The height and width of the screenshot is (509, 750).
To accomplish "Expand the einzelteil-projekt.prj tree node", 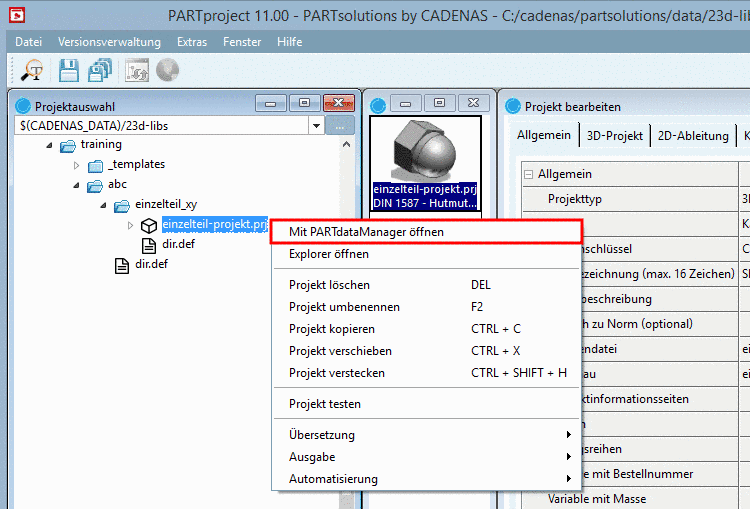I will point(130,225).
